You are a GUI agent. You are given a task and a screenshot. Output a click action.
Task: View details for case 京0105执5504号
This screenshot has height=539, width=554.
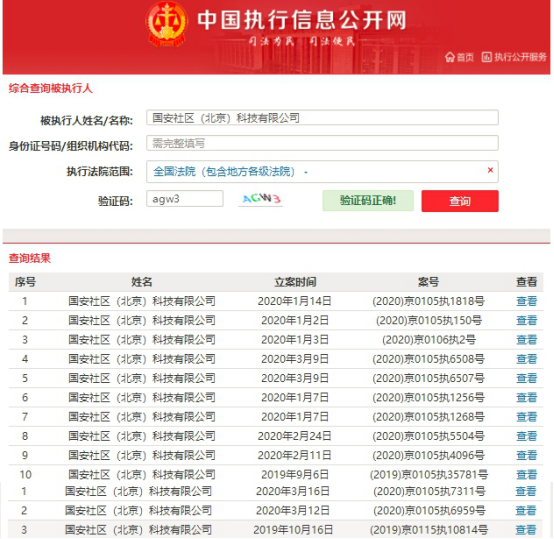tap(526, 436)
